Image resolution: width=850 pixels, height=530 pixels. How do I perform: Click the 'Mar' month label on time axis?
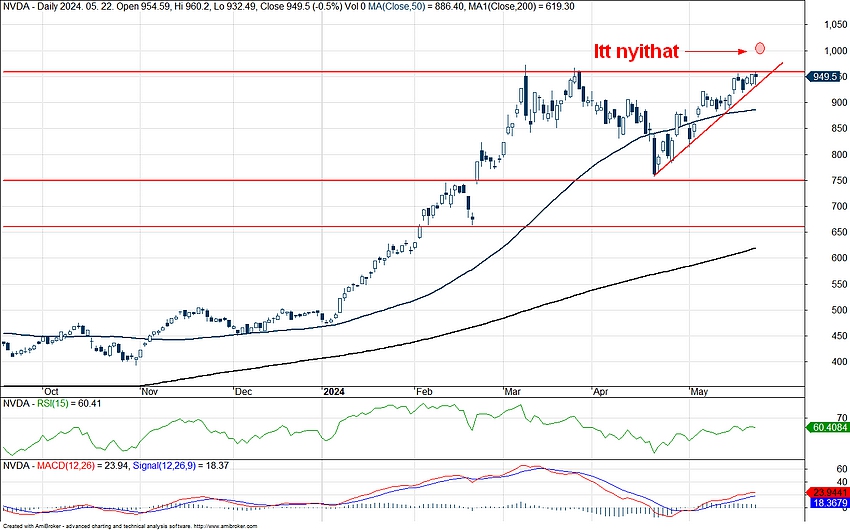(513, 392)
